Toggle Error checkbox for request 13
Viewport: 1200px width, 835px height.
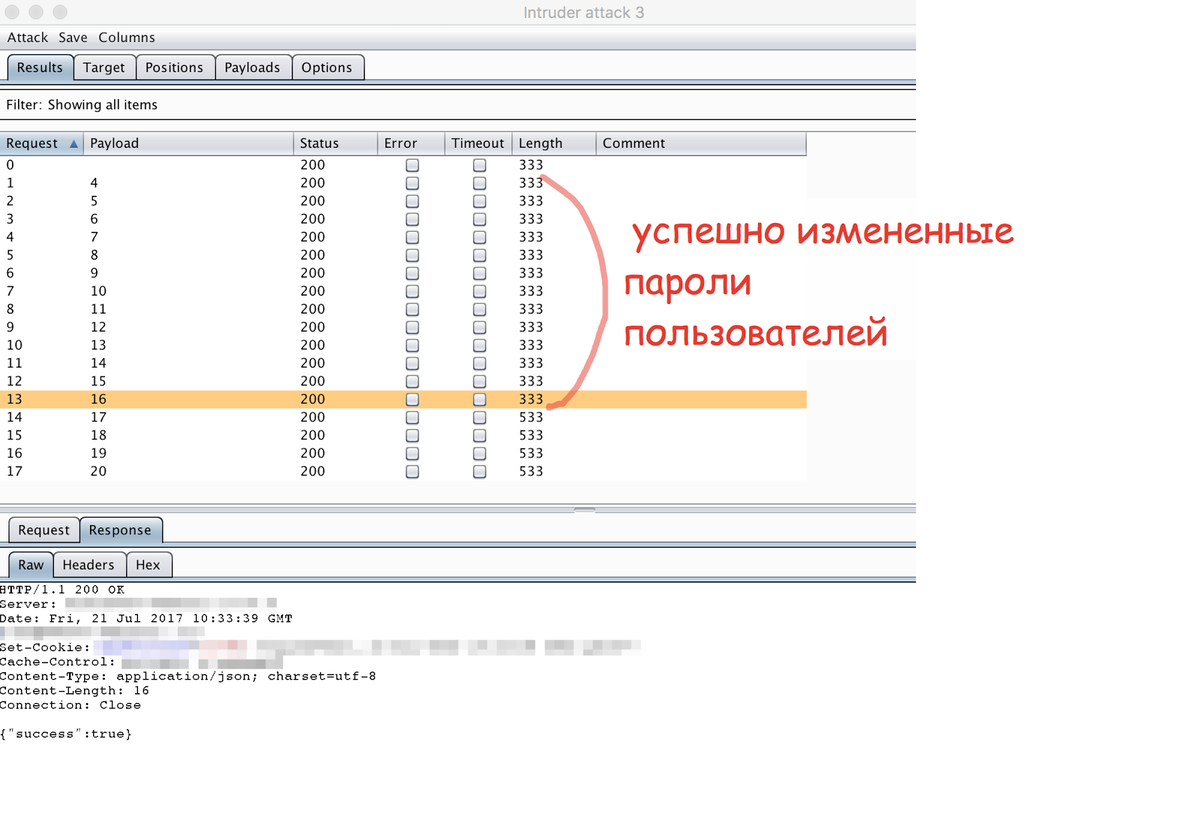412,399
